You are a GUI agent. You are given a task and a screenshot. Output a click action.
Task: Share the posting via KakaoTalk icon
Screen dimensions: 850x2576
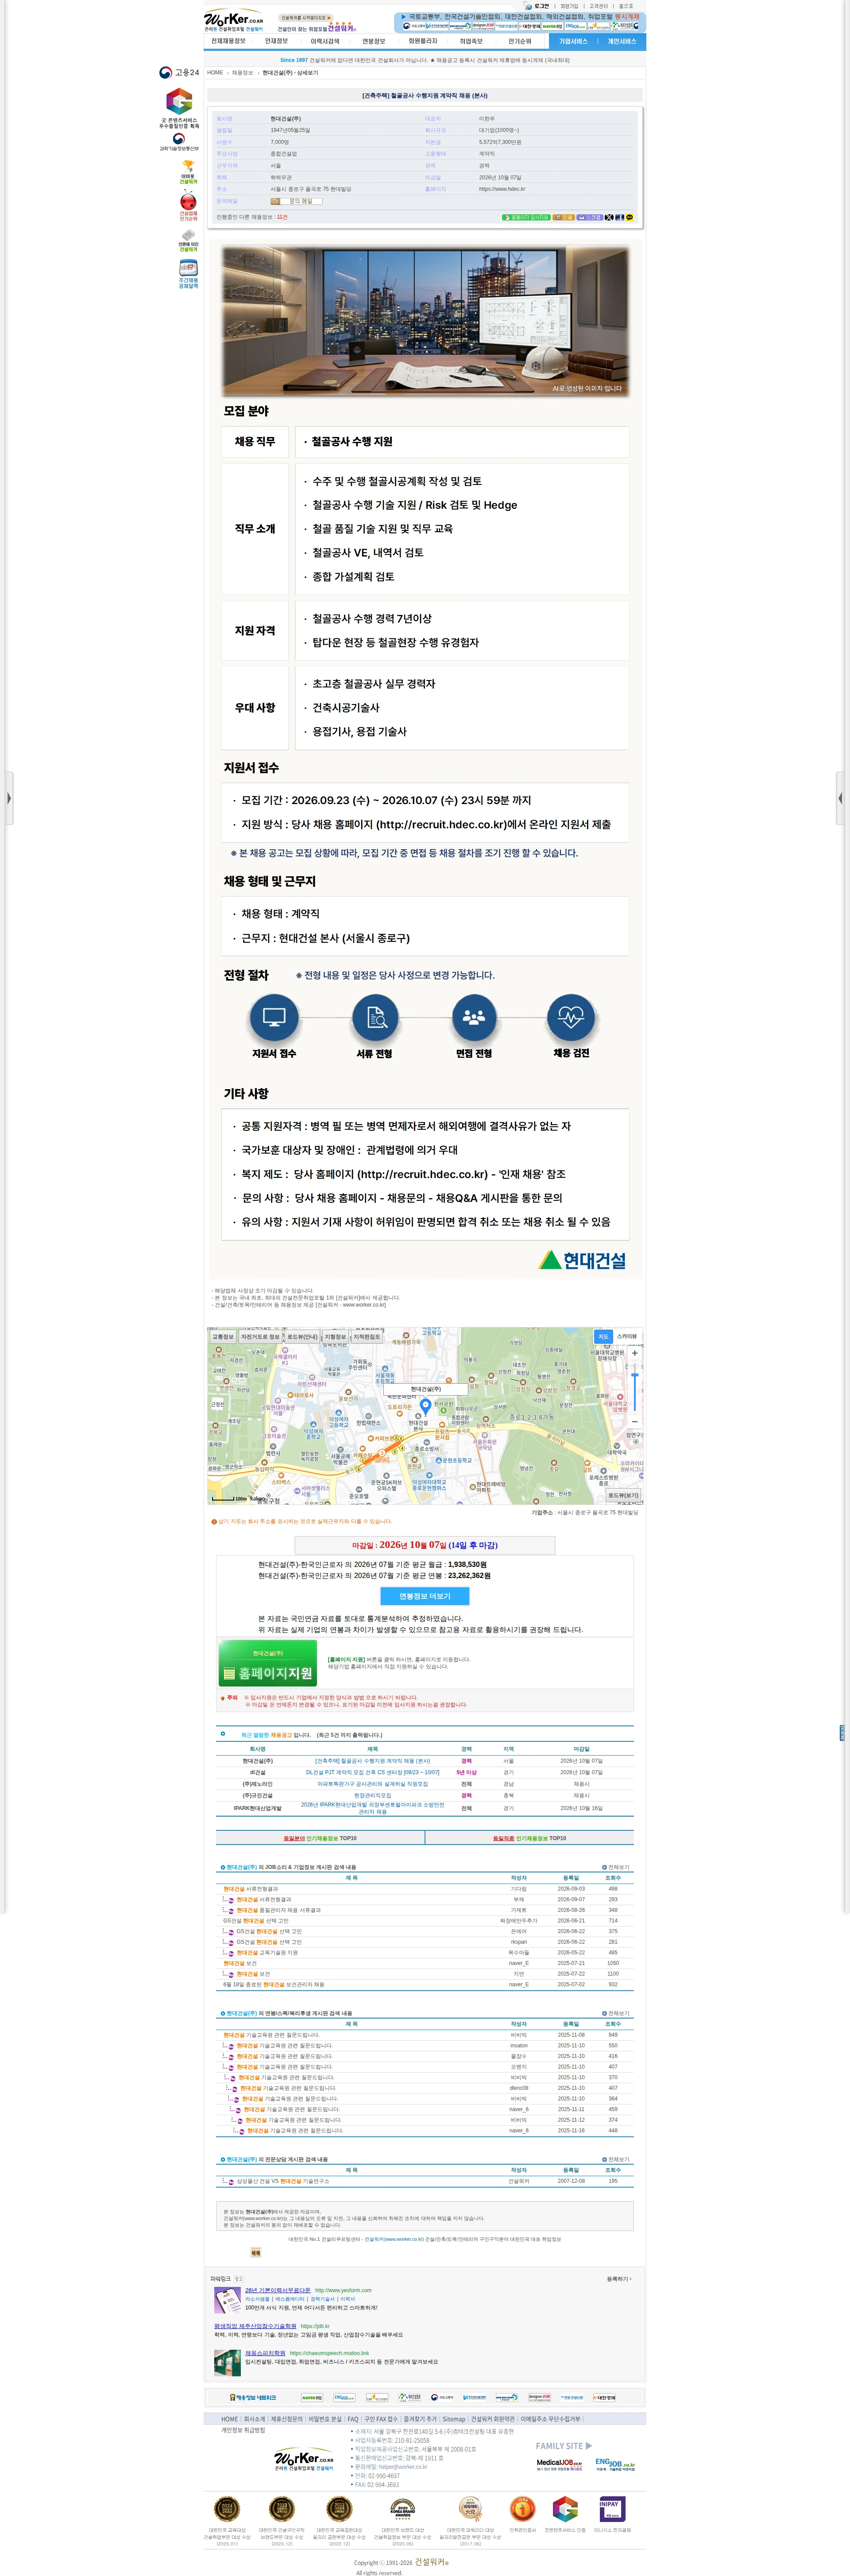coord(630,217)
